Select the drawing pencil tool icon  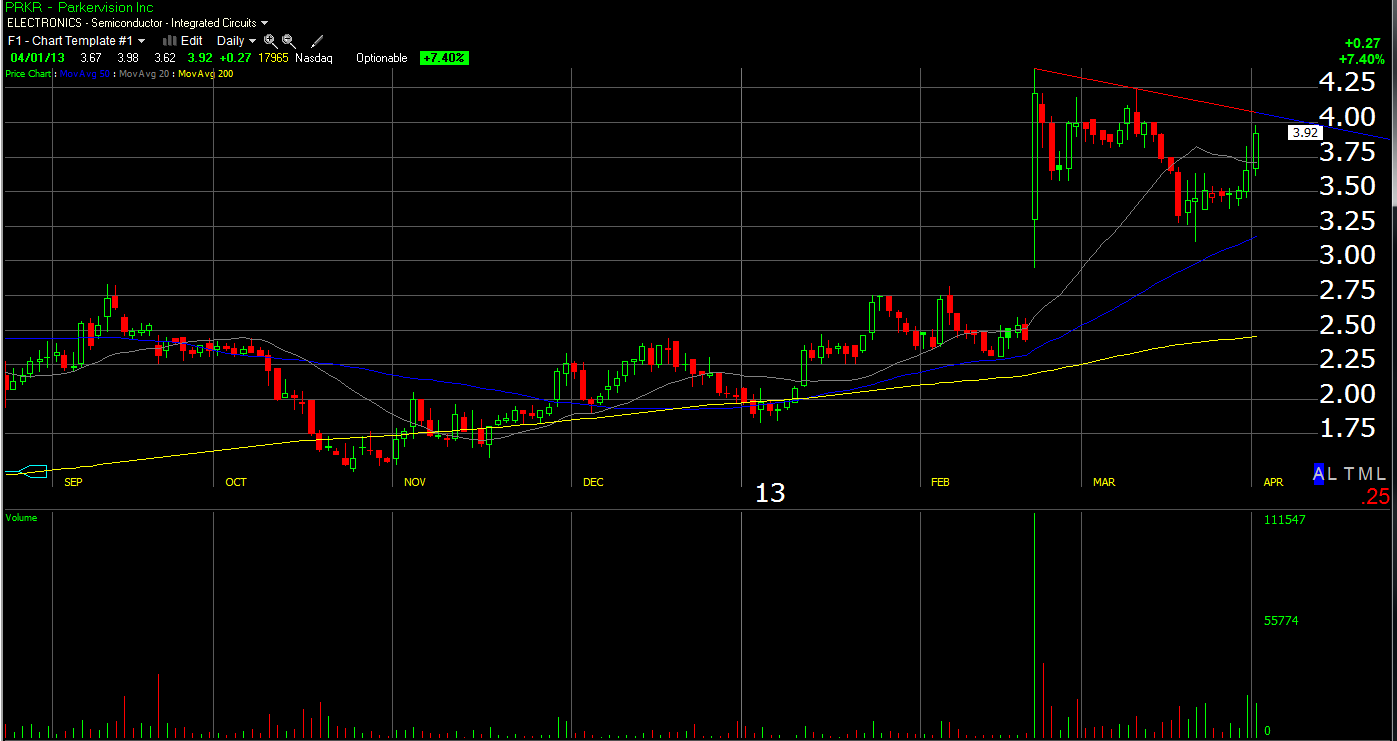pyautogui.click(x=317, y=41)
